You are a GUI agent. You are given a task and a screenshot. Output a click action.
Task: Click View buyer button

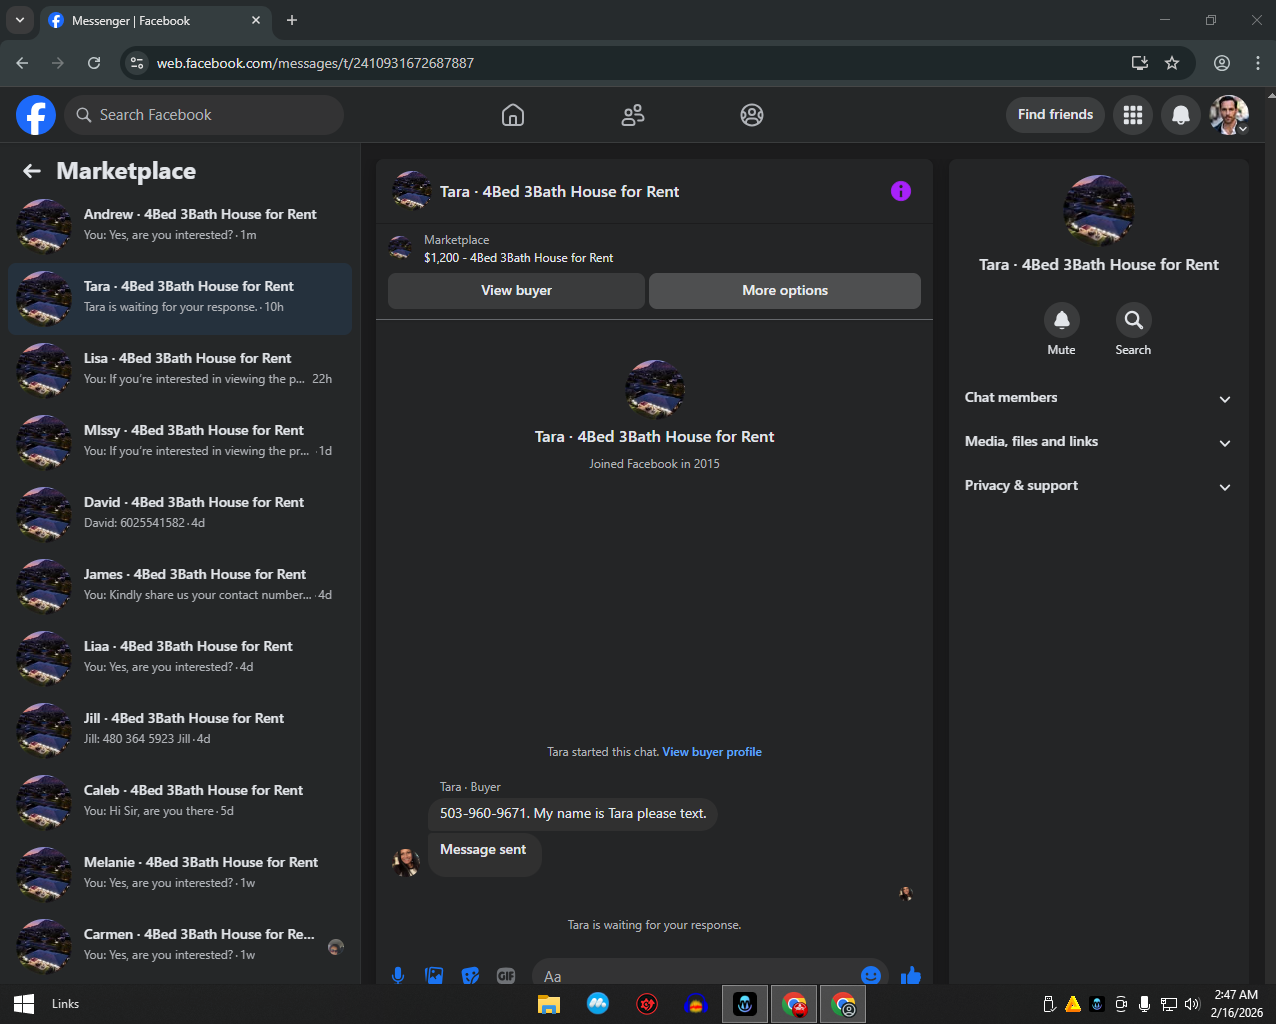[x=516, y=291]
